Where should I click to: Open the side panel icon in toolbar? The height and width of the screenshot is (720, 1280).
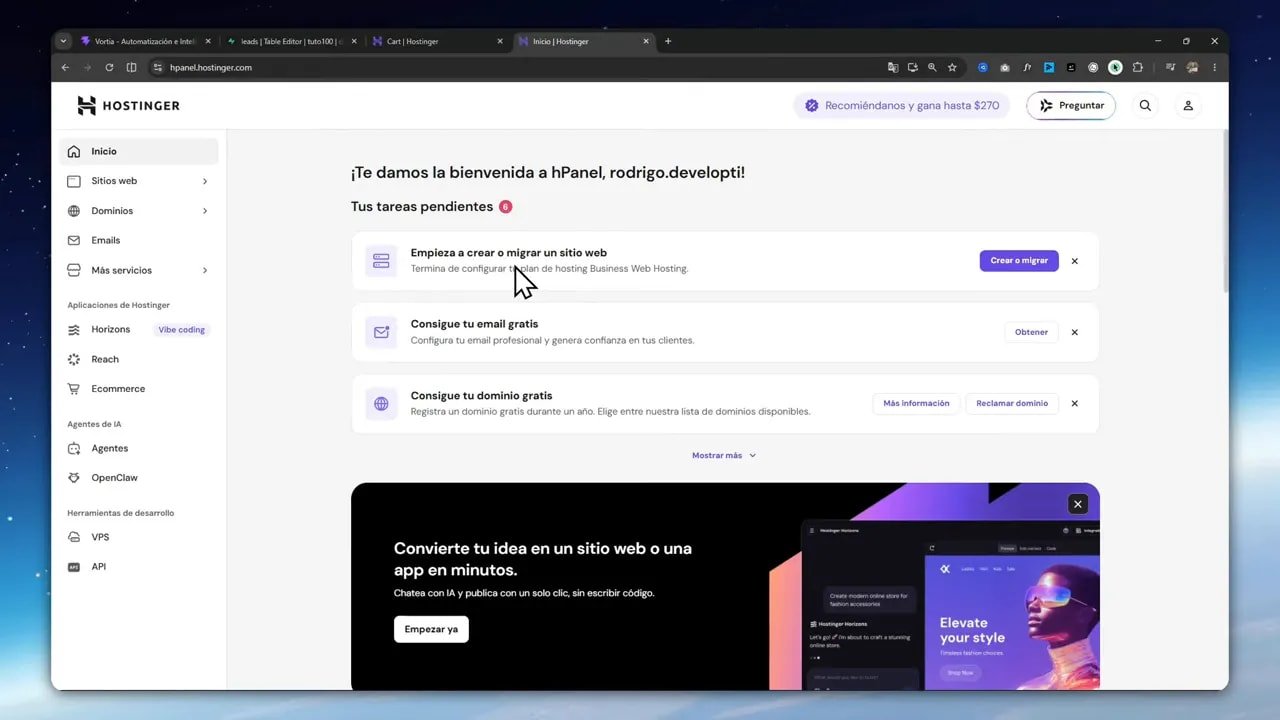tap(131, 67)
